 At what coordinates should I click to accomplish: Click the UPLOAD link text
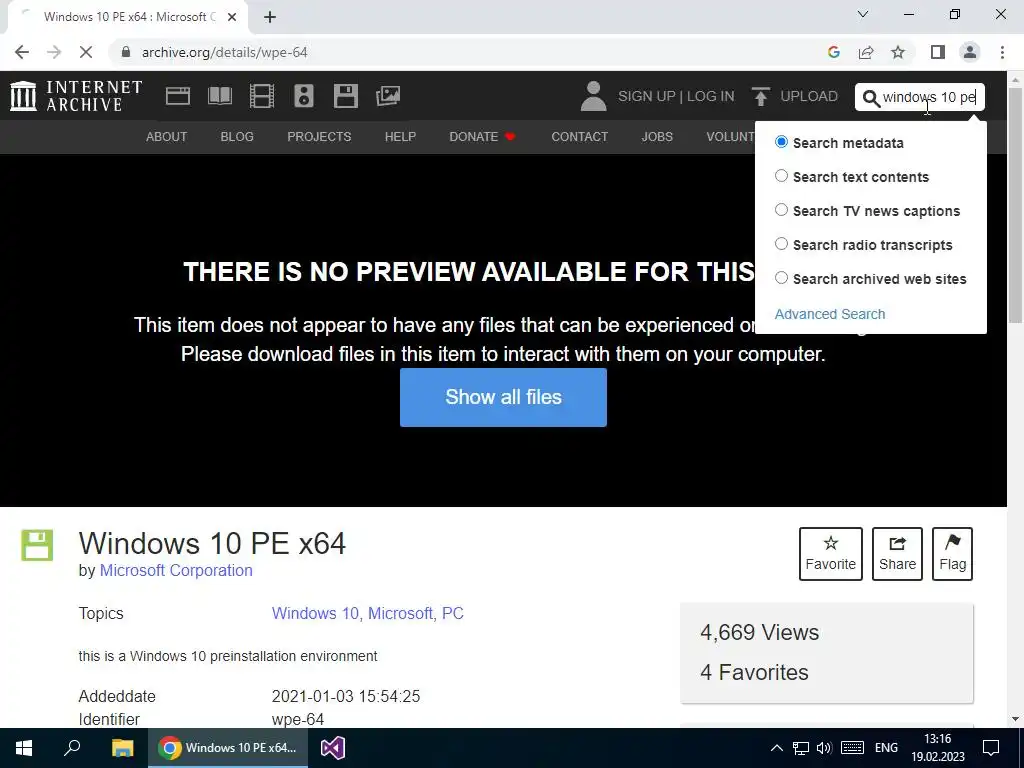[808, 96]
